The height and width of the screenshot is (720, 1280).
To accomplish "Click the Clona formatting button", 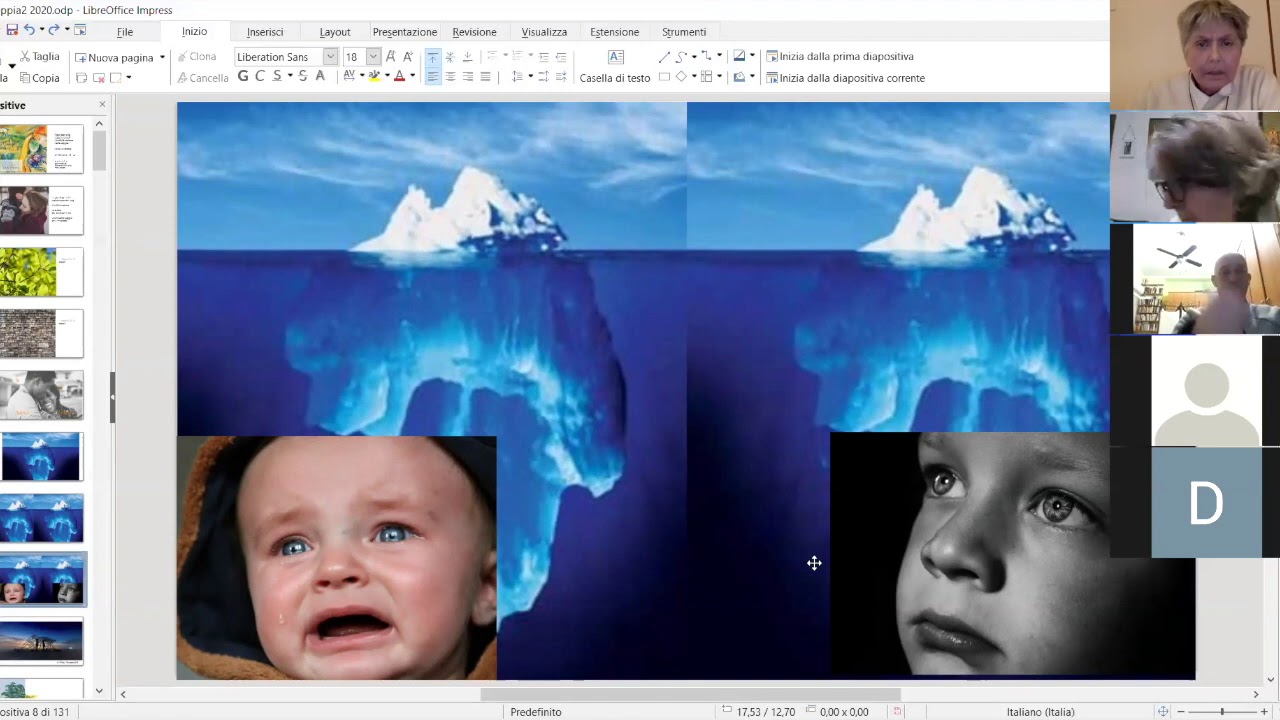I will [197, 57].
